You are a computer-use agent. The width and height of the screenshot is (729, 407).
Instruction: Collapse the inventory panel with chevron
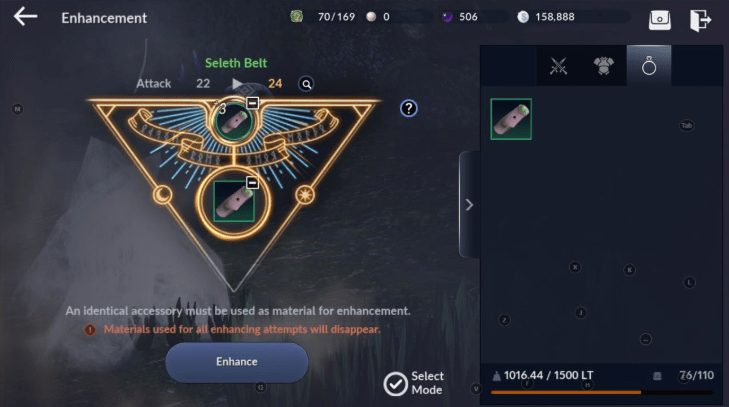click(469, 205)
